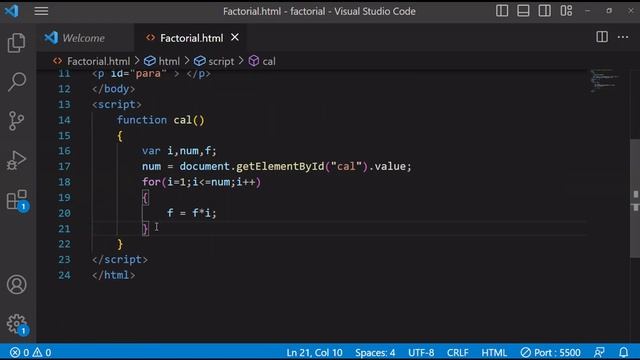Click the closing </html> tag
This screenshot has height=360, width=640.
114,275
